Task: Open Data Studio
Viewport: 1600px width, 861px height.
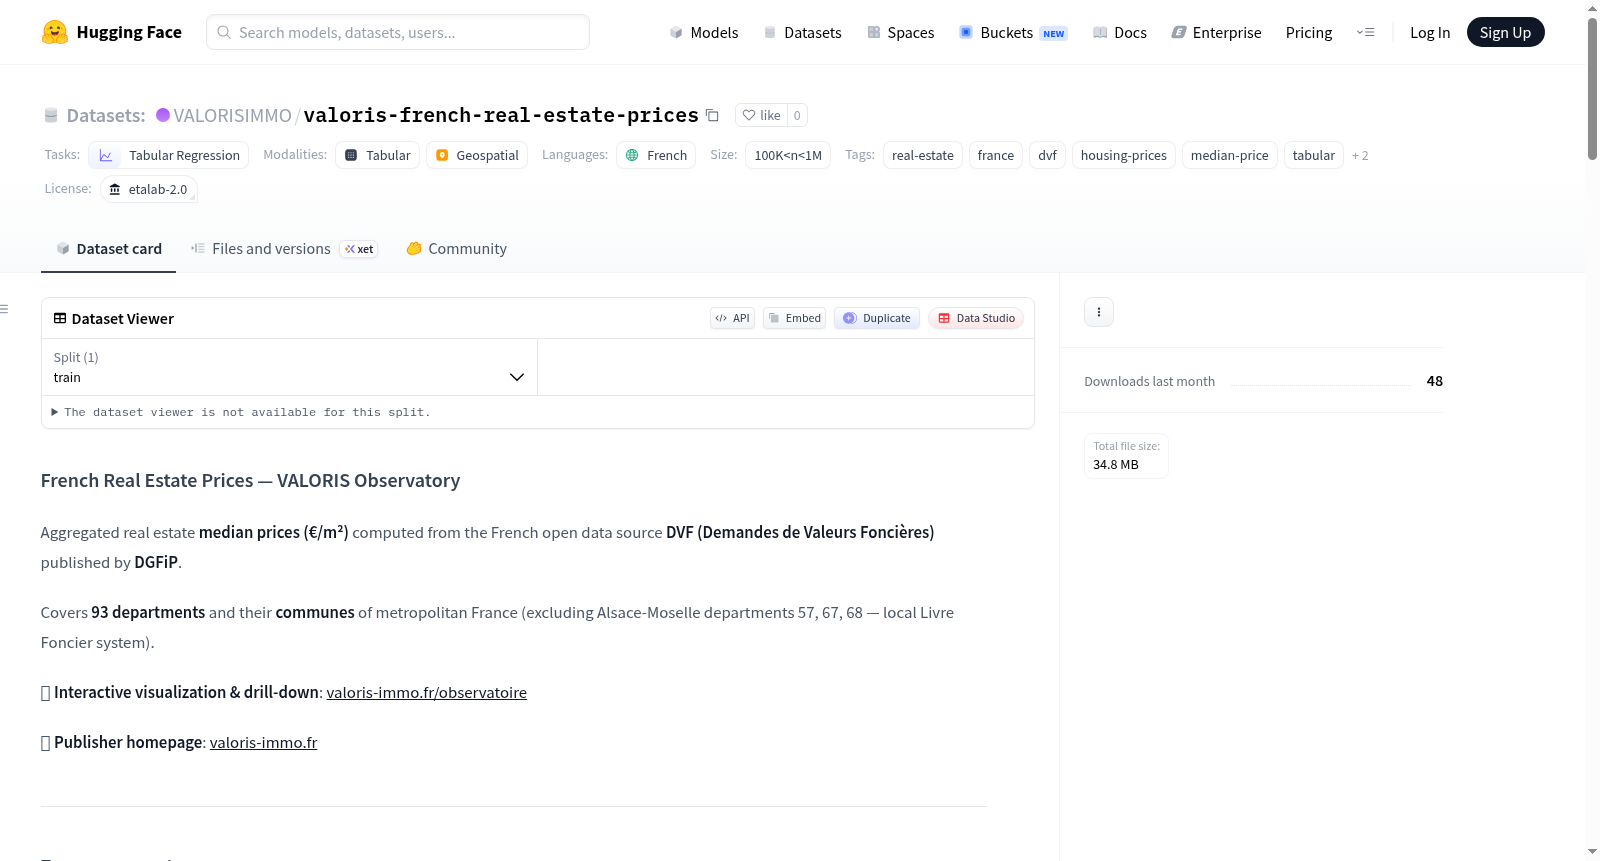Action: pyautogui.click(x=976, y=318)
